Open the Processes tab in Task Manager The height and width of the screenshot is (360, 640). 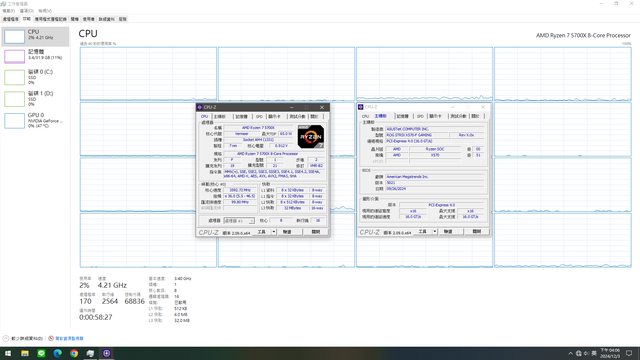tap(10, 19)
